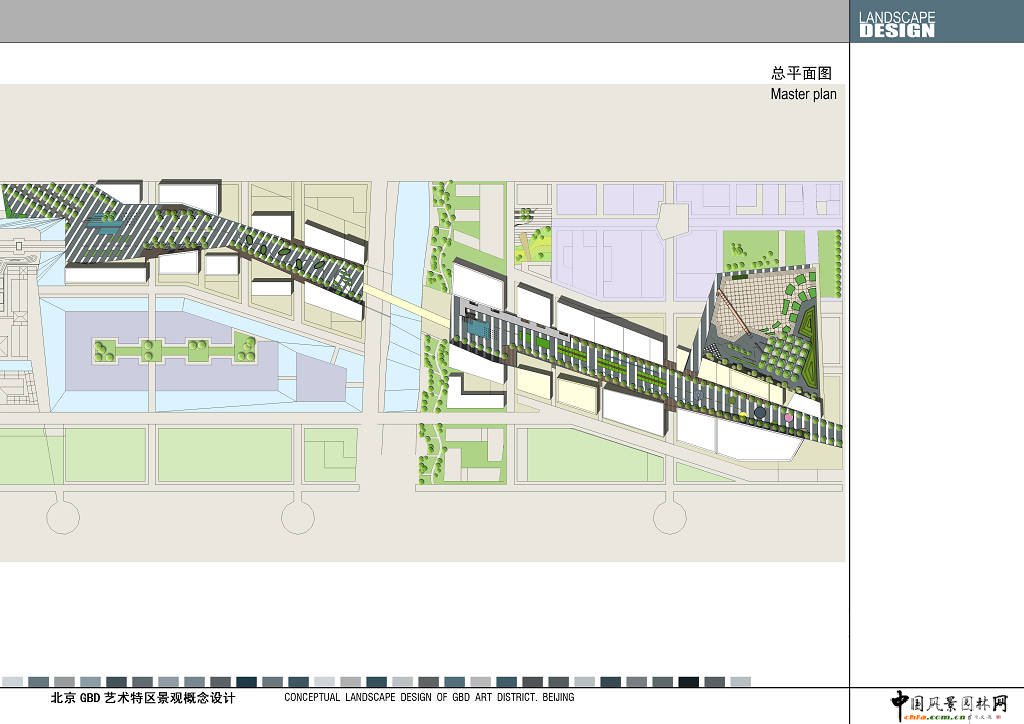Click the LANDSCAPE DESIGN header logo
Image resolution: width=1024 pixels, height=724 pixels.
pos(896,24)
